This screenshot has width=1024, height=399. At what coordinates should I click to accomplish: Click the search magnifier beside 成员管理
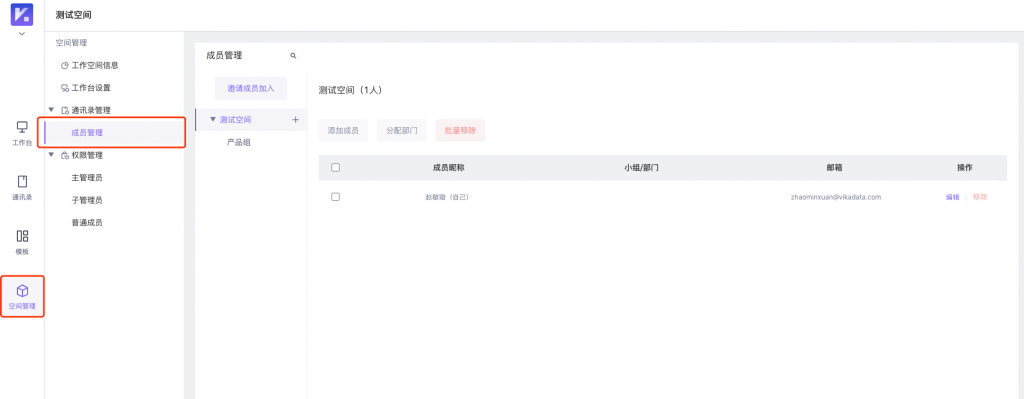293,56
